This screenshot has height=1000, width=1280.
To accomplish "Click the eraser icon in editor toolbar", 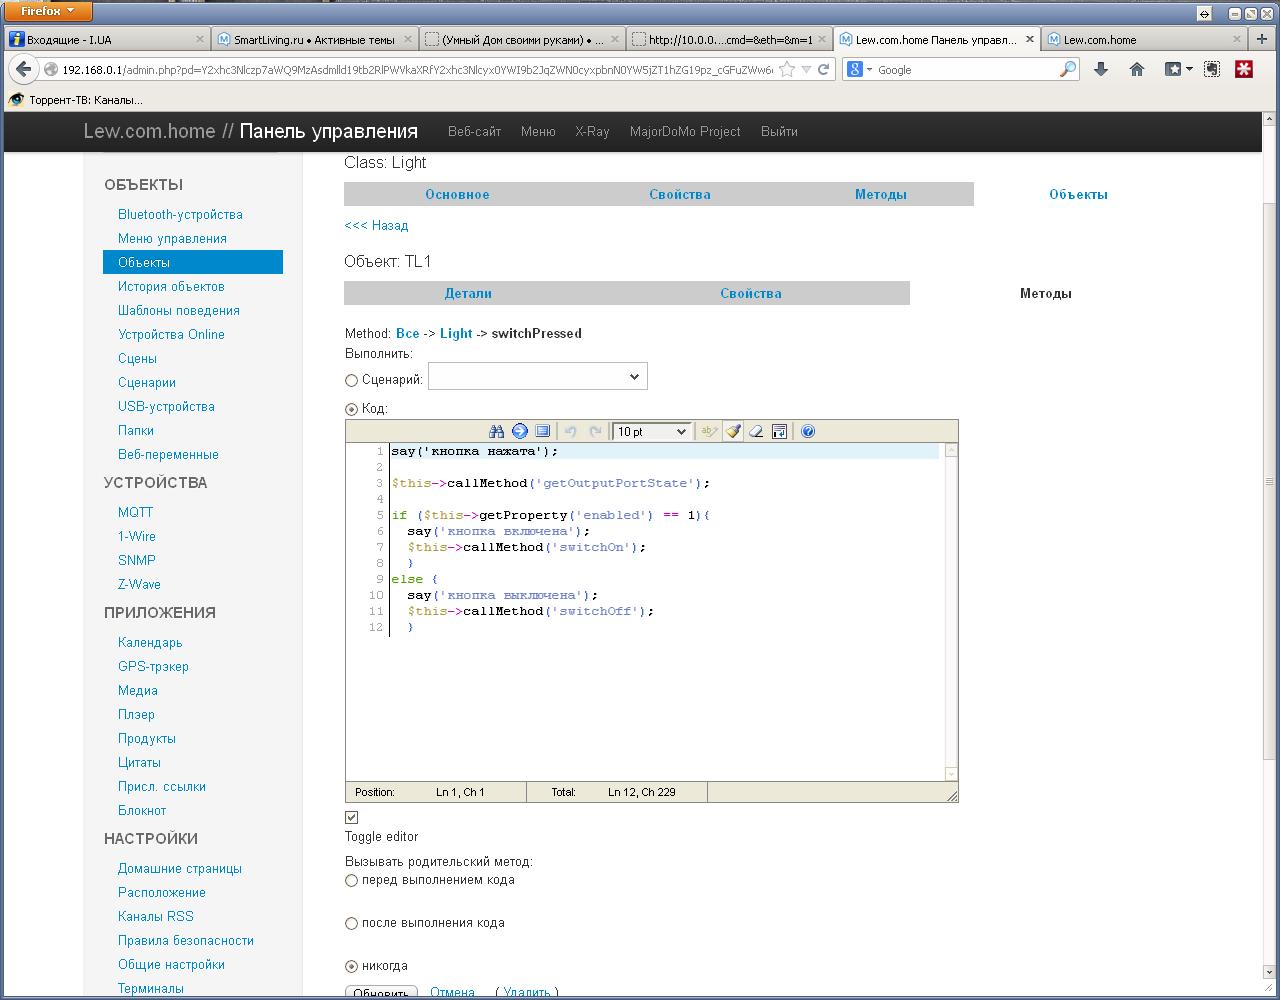I will (x=757, y=431).
